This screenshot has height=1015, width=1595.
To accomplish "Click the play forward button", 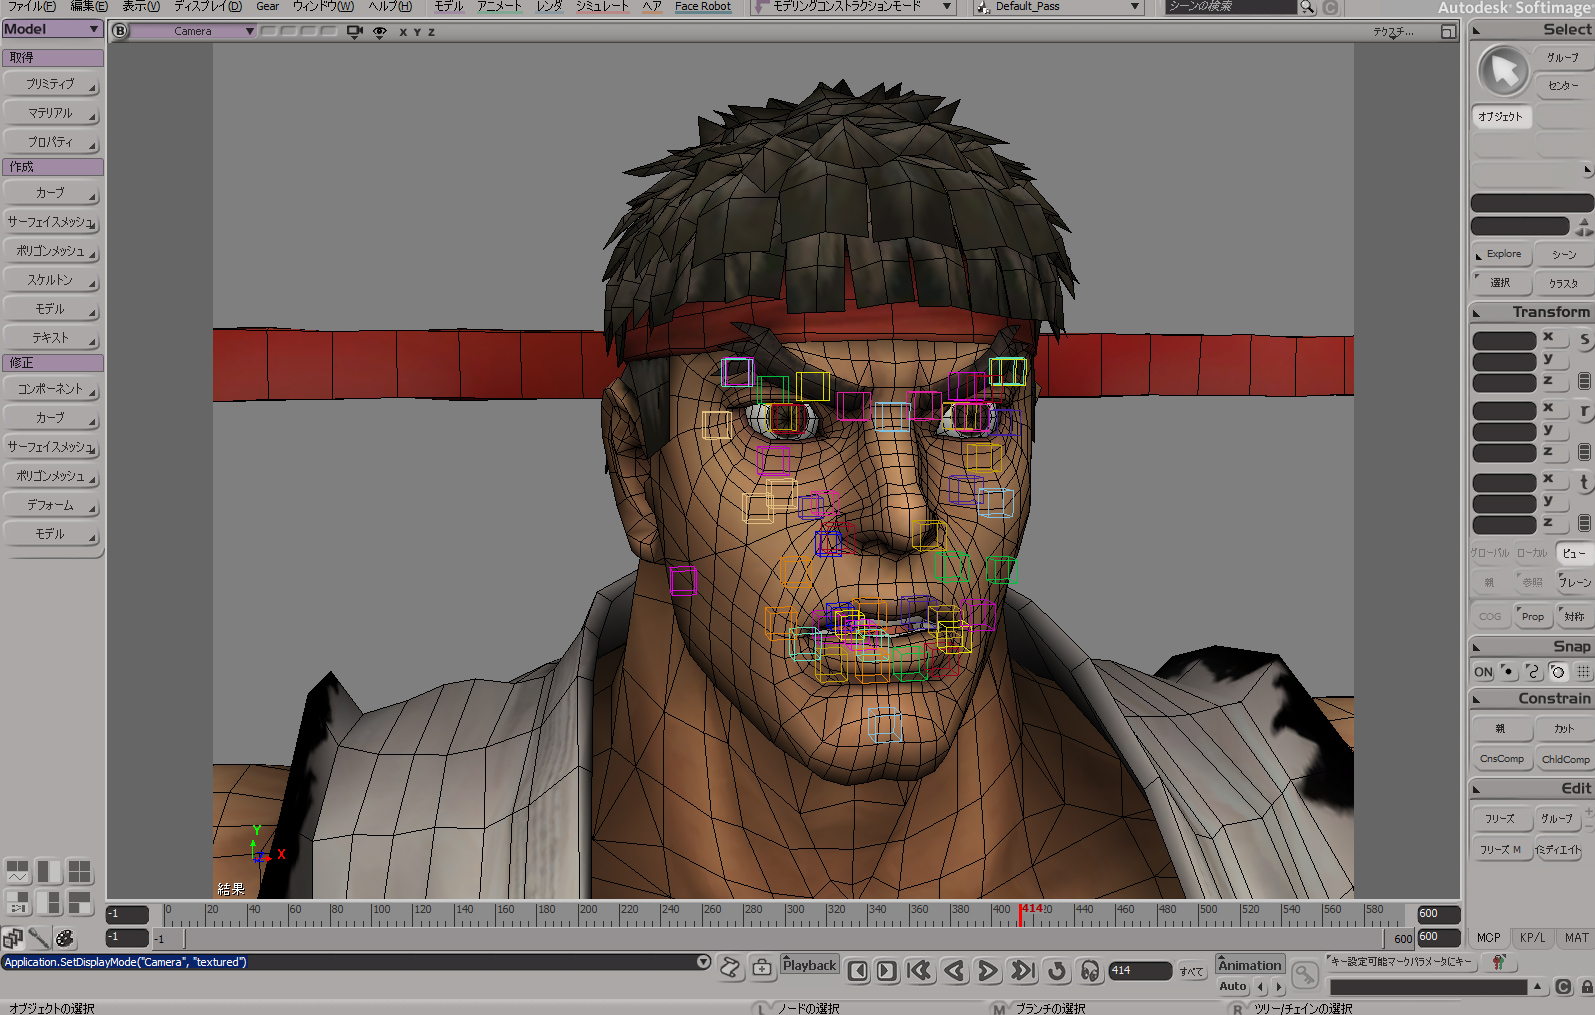I will [x=987, y=970].
